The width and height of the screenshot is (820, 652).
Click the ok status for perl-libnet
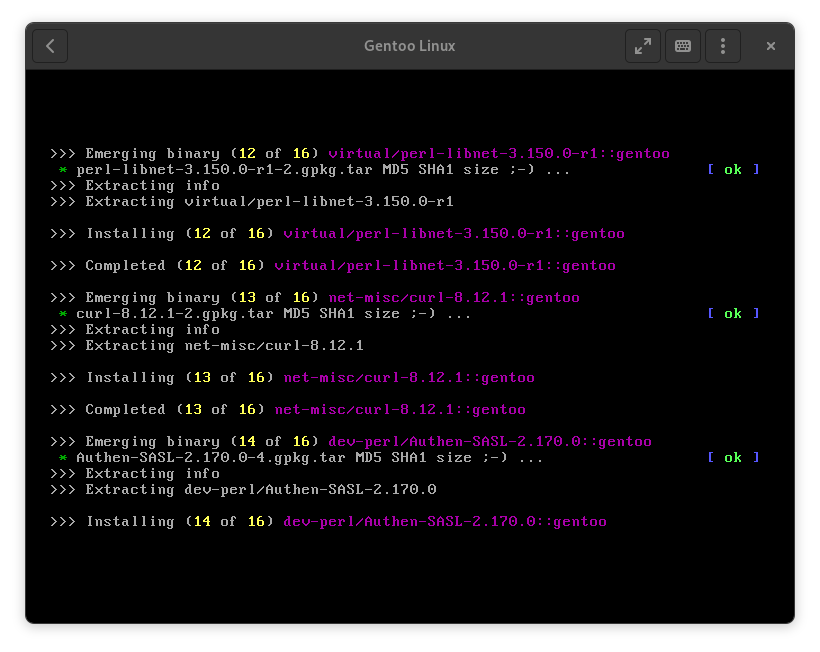click(733, 169)
